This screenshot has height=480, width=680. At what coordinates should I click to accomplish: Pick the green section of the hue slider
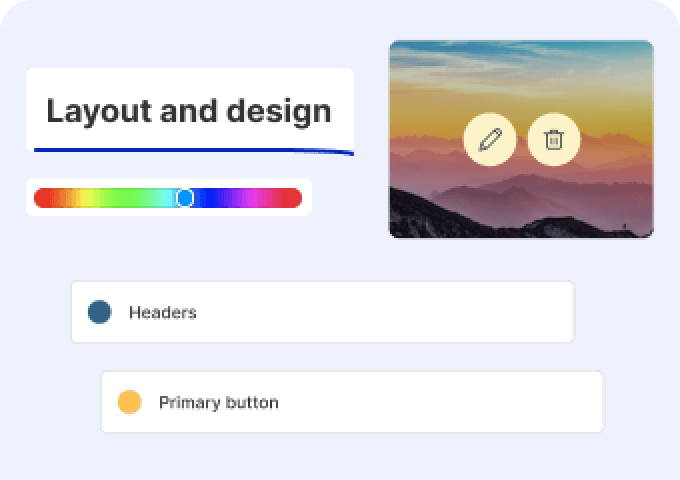click(126, 198)
